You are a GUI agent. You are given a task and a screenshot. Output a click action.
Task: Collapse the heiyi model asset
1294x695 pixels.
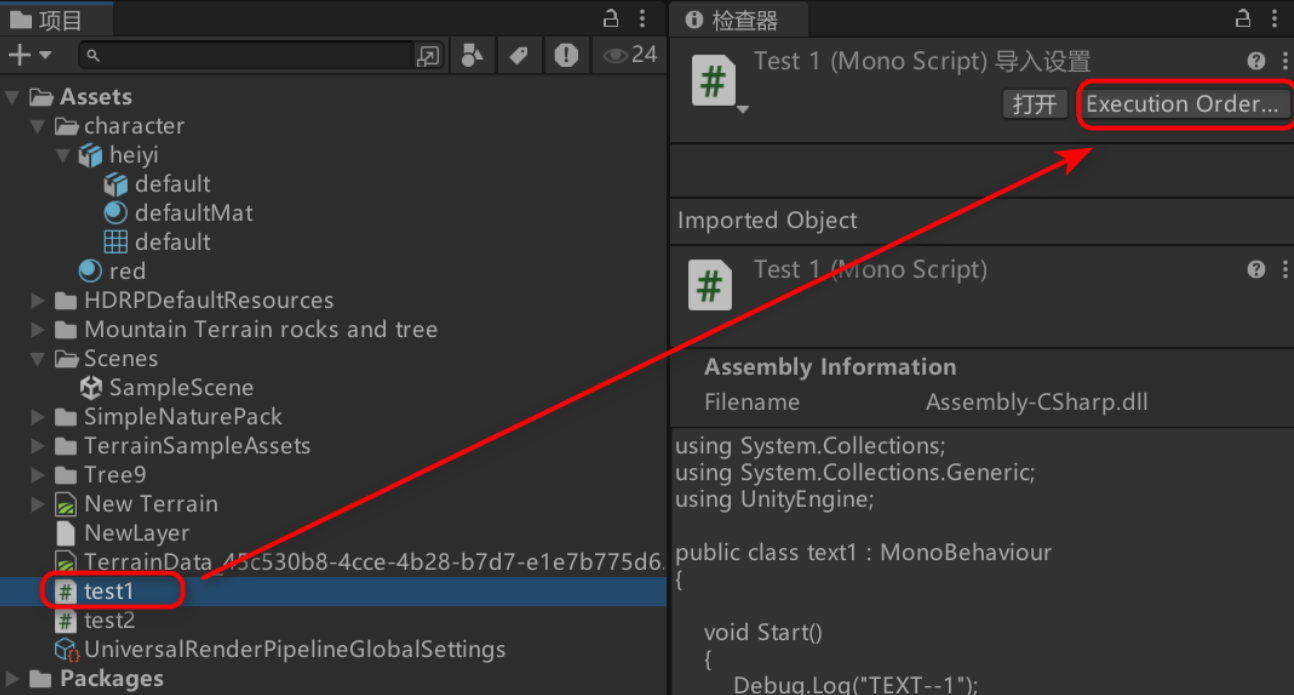(x=63, y=155)
